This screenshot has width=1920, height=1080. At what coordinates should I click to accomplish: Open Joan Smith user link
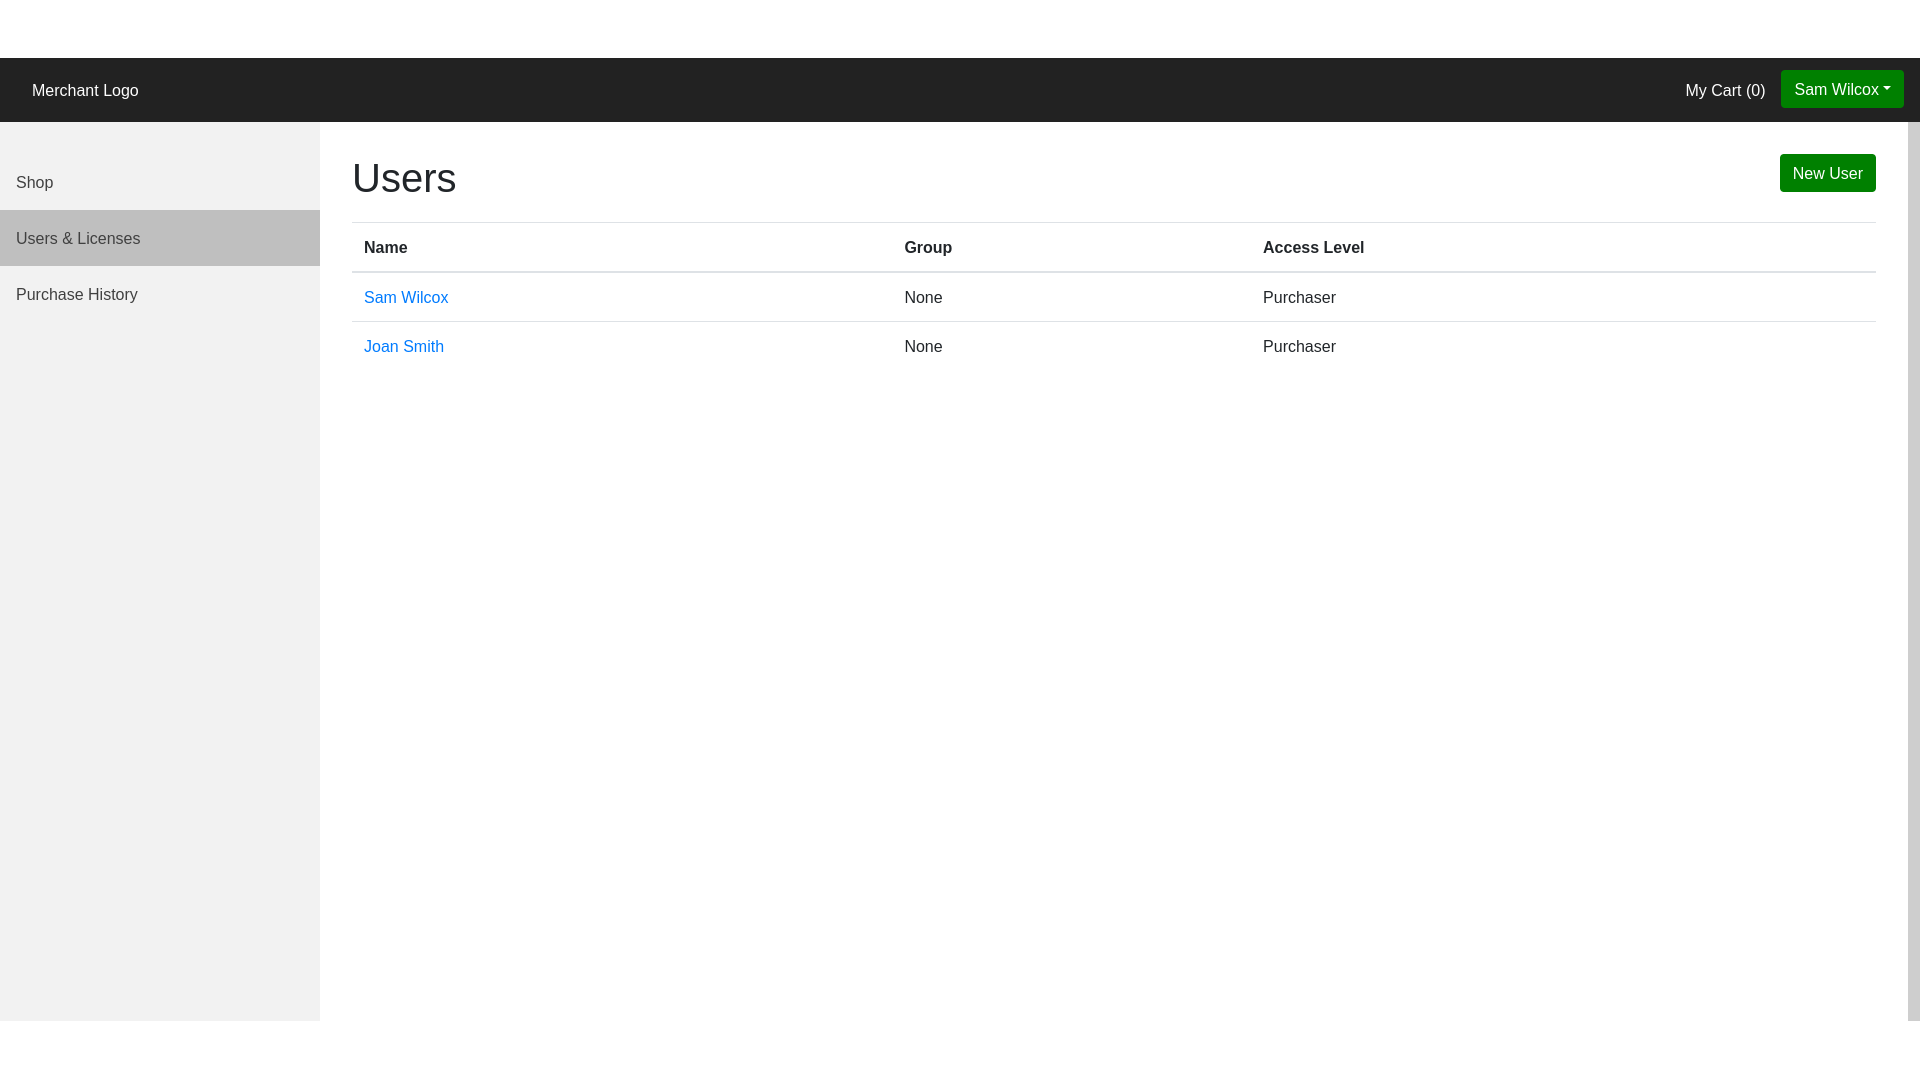(404, 346)
